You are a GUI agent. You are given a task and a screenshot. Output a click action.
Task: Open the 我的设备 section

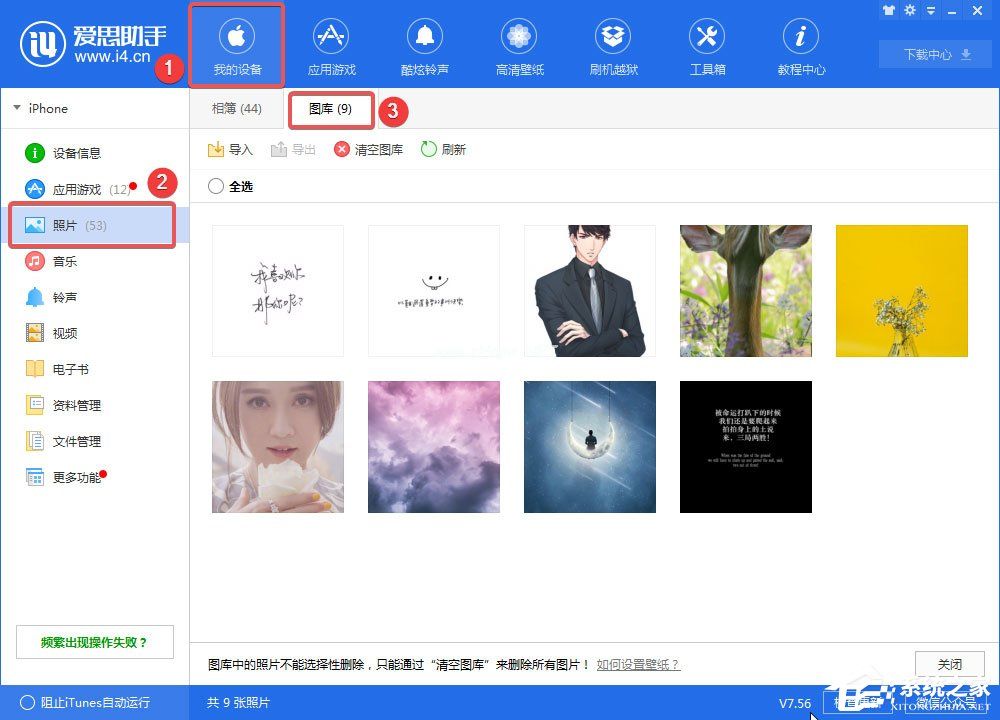(236, 44)
